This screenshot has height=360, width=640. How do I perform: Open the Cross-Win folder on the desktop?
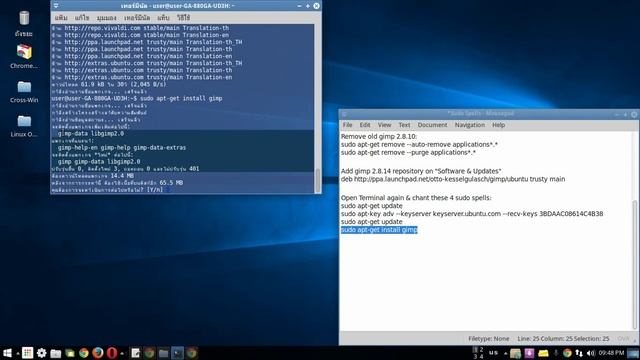[x=24, y=87]
